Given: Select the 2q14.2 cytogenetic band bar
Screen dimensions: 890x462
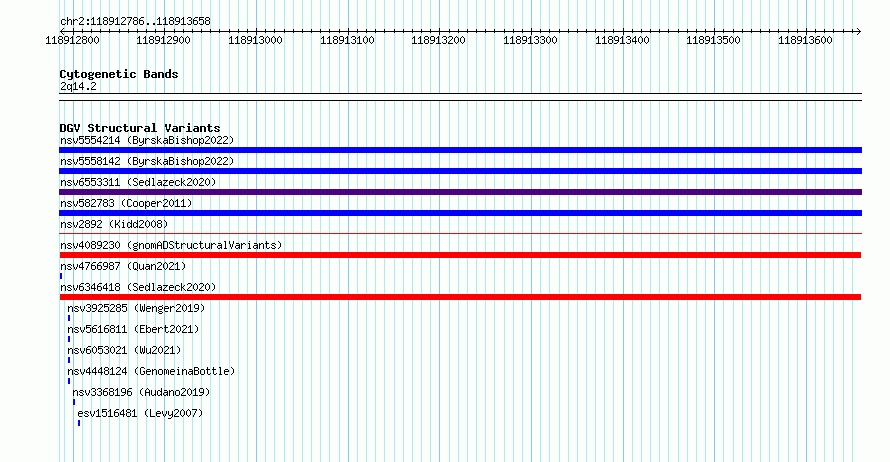Looking at the screenshot, I should click(x=460, y=97).
